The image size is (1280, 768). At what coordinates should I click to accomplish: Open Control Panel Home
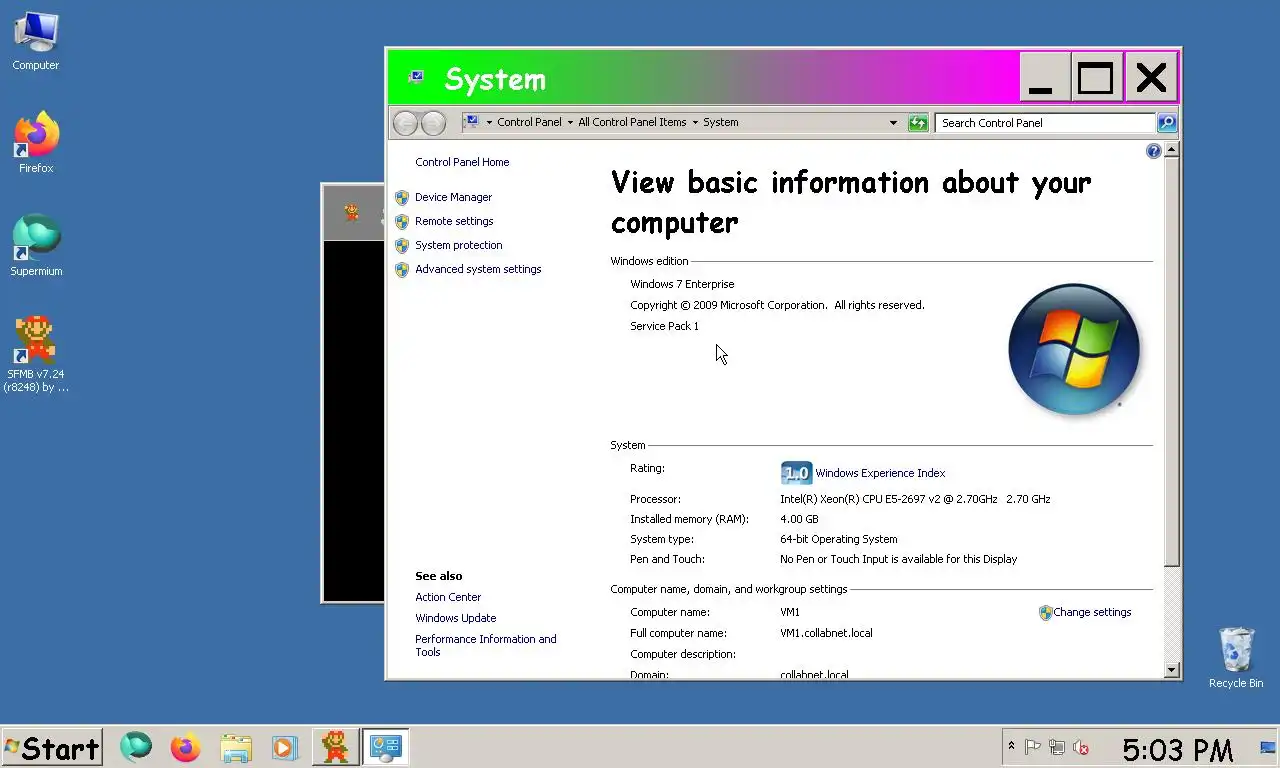[462, 162]
